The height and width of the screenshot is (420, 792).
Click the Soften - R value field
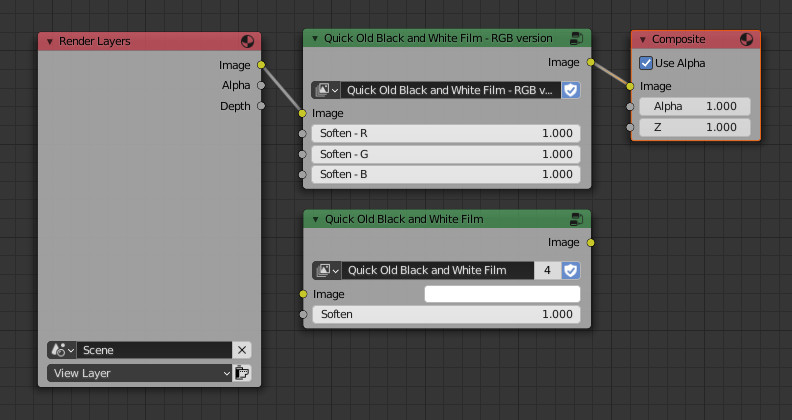[446, 133]
